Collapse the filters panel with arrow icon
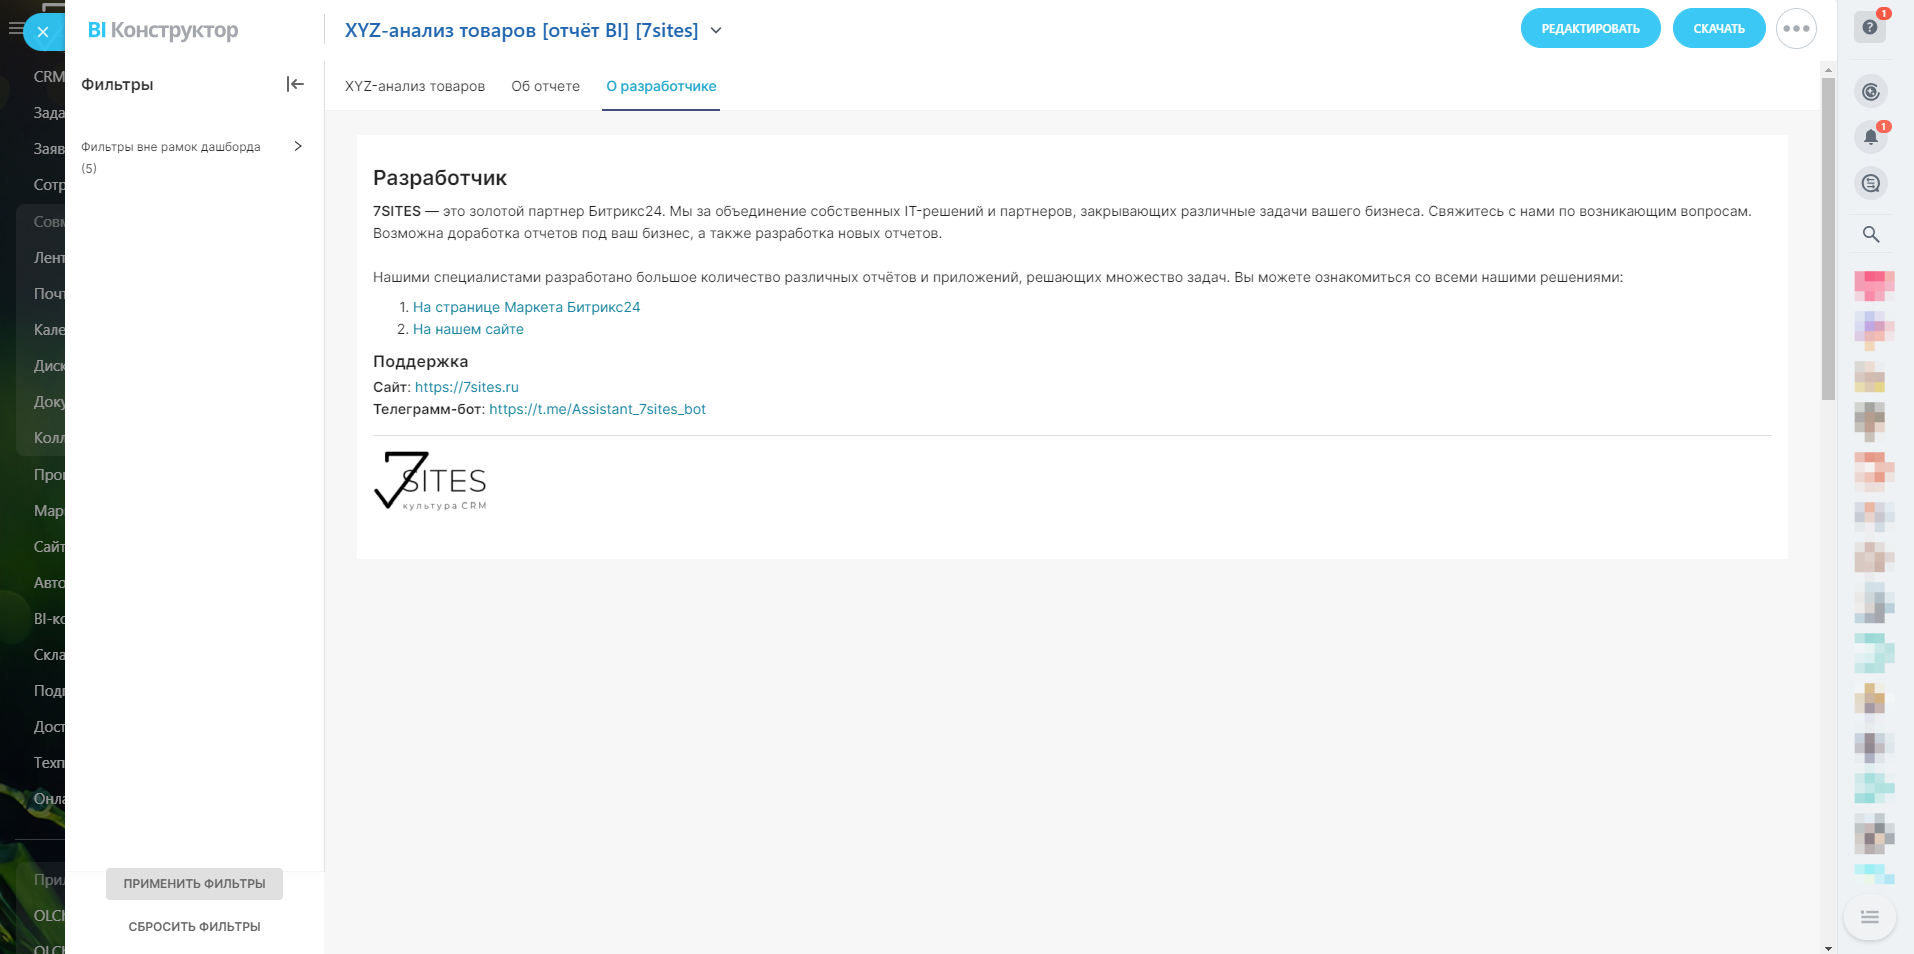This screenshot has height=954, width=1914. click(295, 84)
